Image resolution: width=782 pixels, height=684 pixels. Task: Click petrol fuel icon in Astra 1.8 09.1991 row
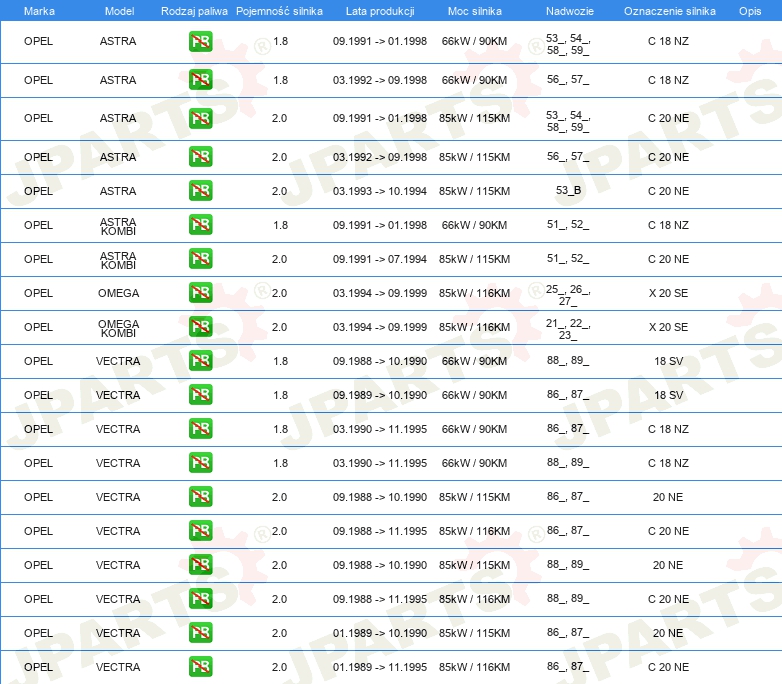click(x=200, y=41)
